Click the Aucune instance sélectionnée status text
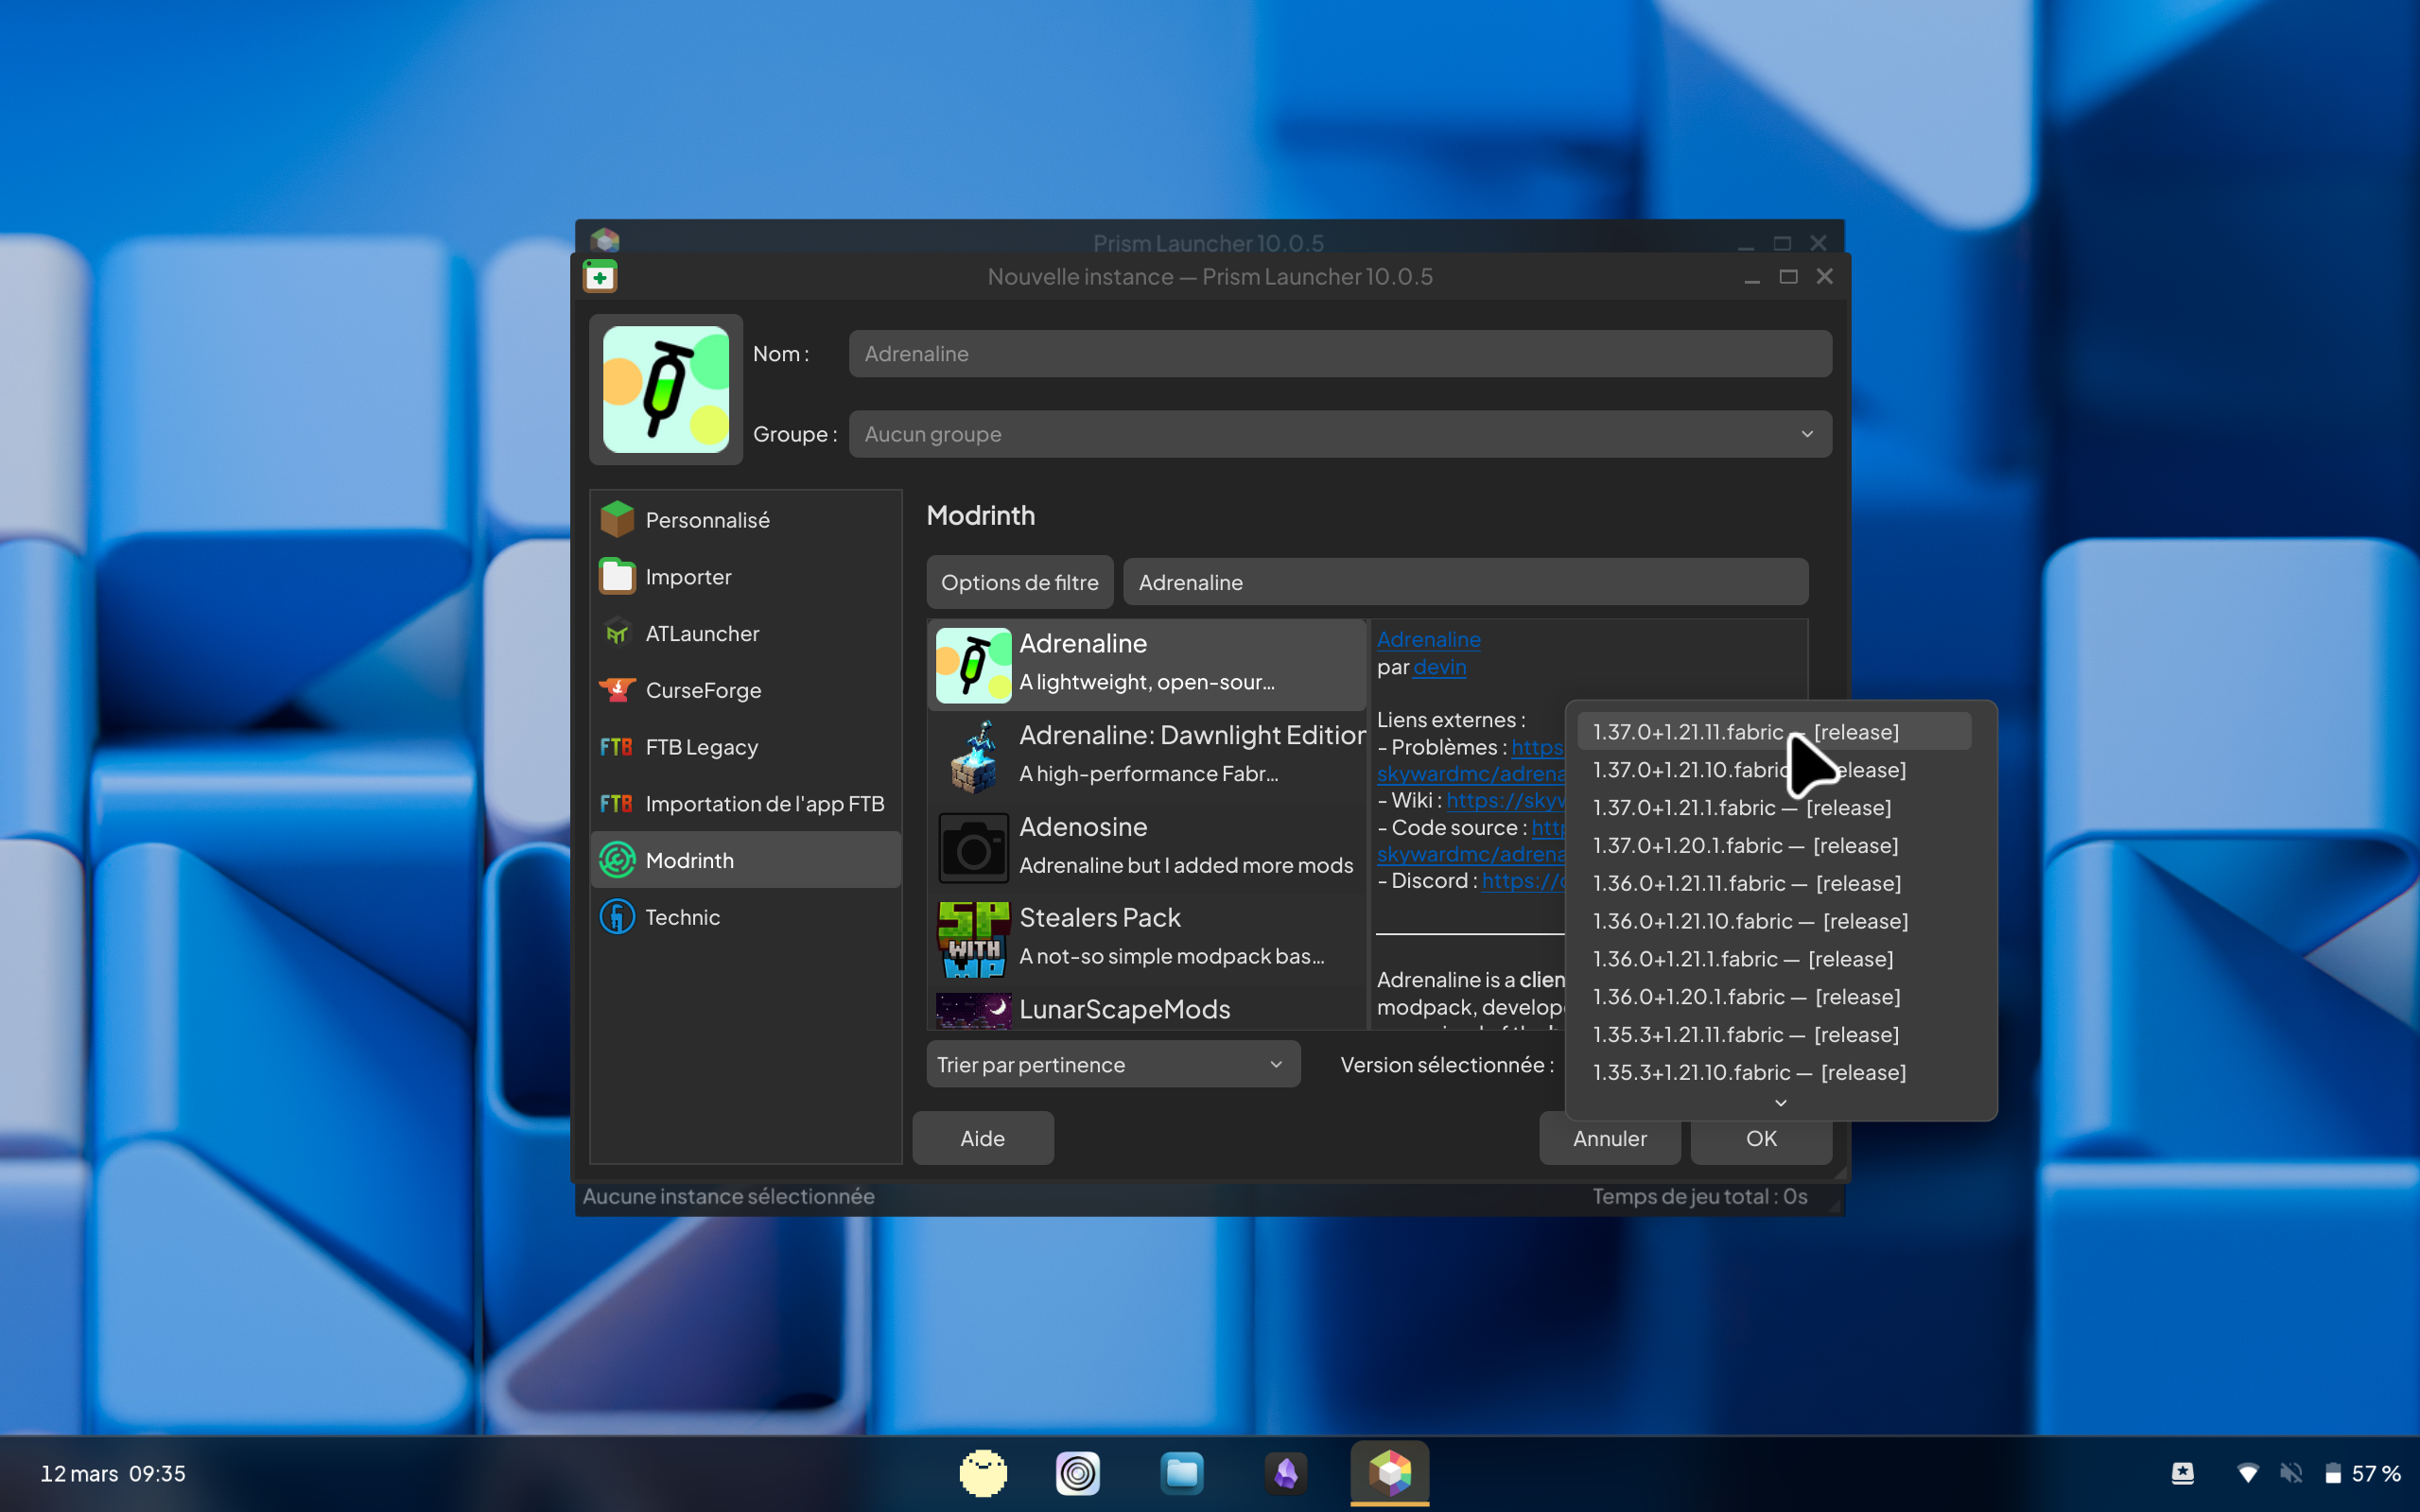This screenshot has height=1512, width=2420. [x=728, y=1196]
